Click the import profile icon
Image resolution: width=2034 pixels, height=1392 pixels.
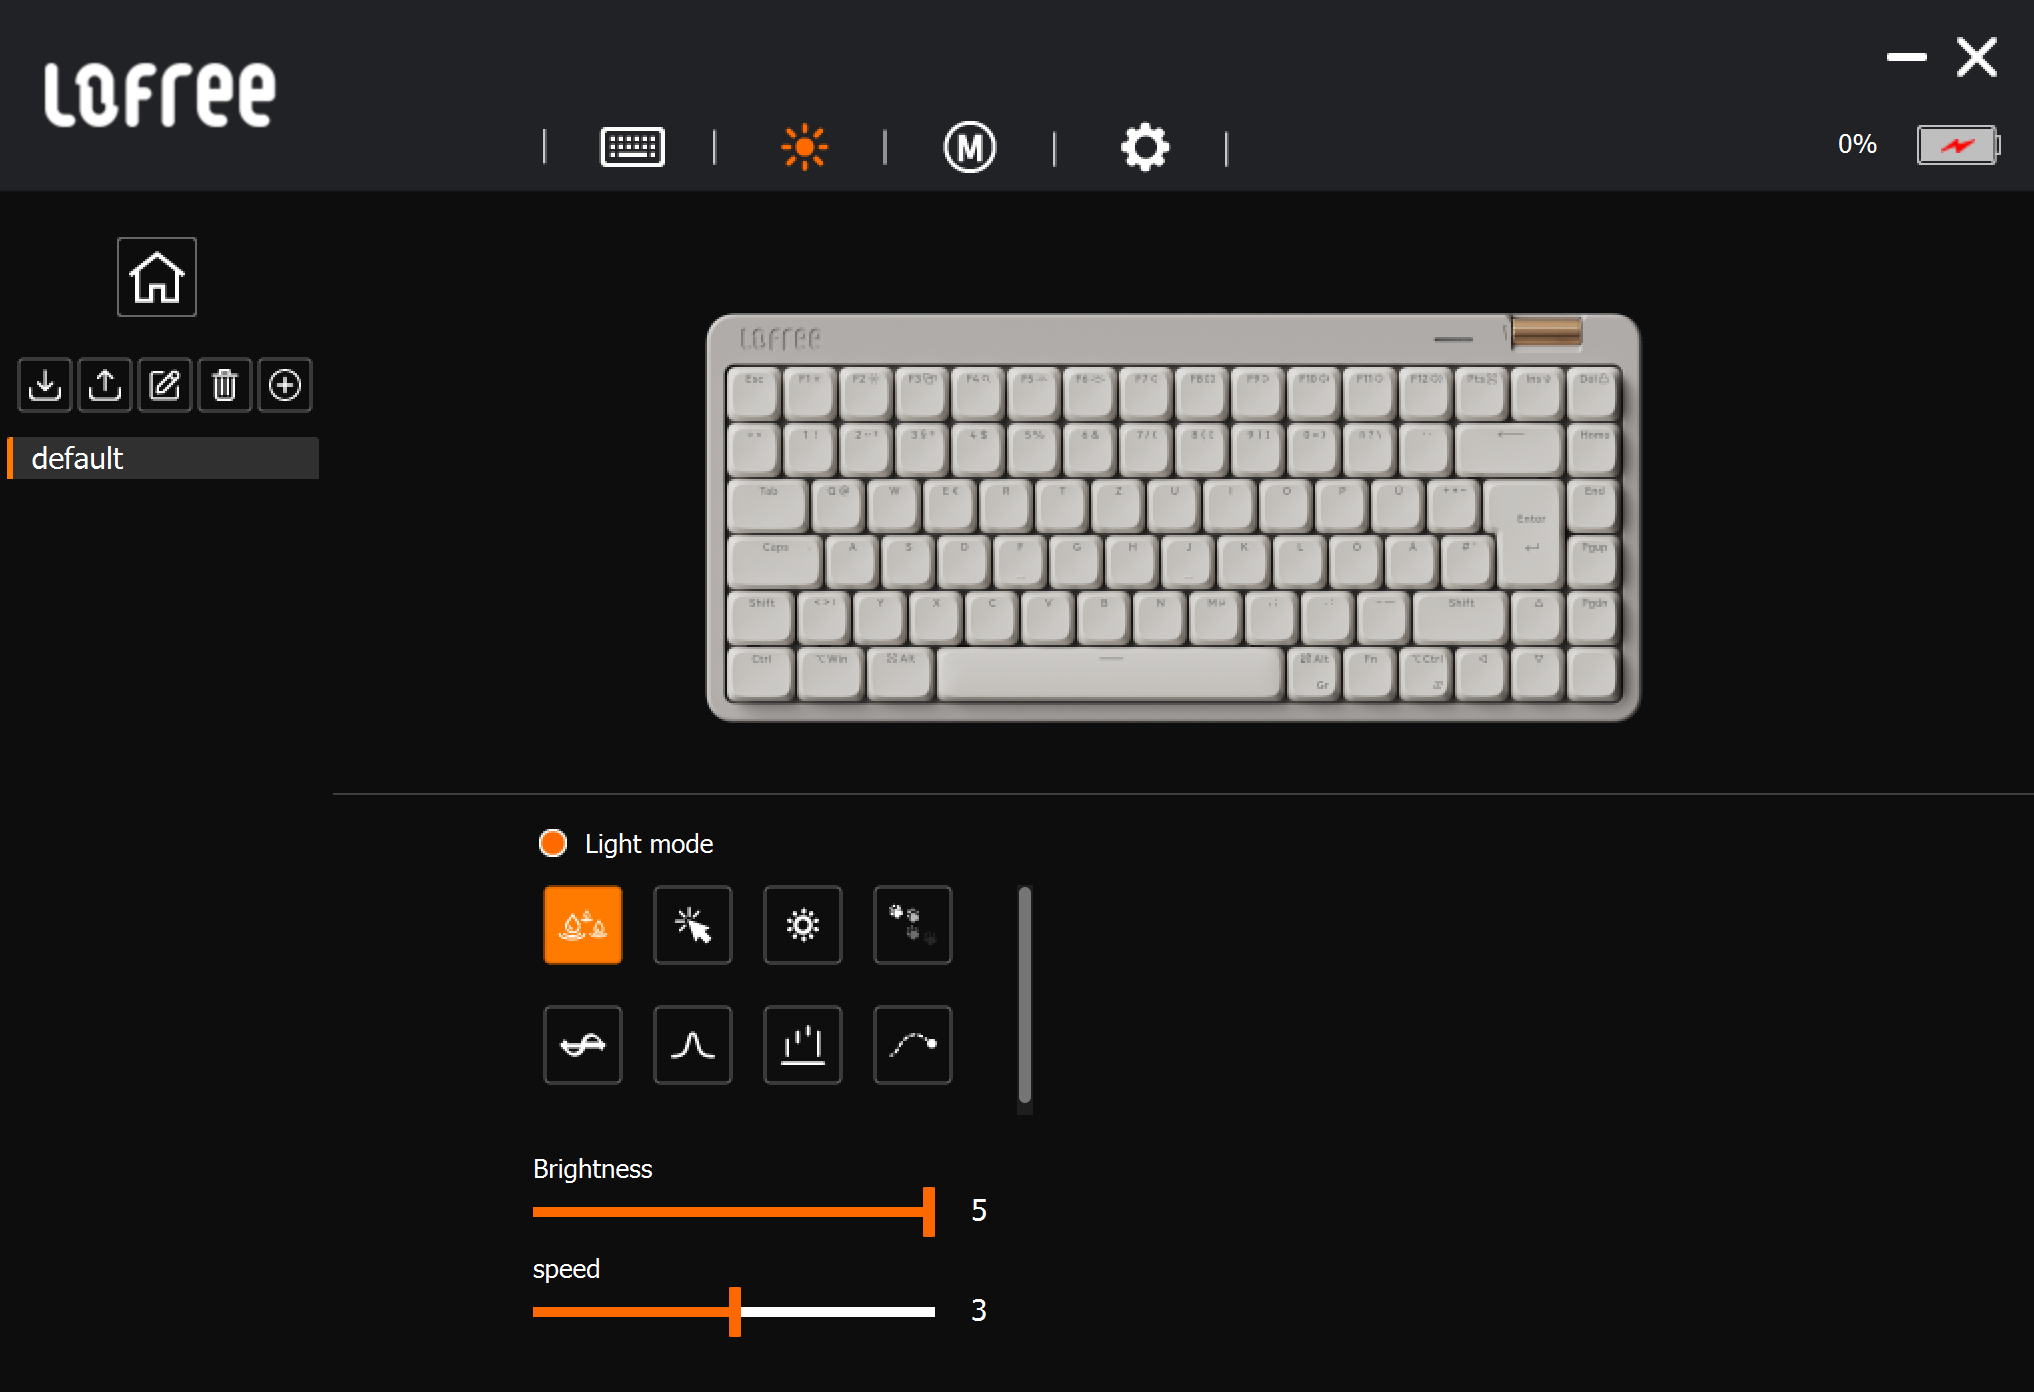(x=45, y=385)
